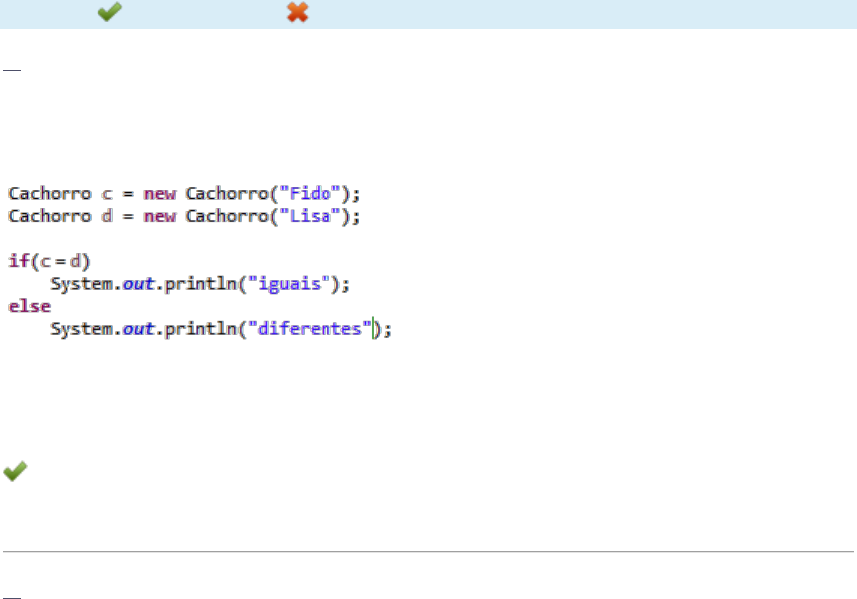Screen dimensions: 857x599
Task: Click the text cursor after "diferentes"
Action: pos(375,328)
